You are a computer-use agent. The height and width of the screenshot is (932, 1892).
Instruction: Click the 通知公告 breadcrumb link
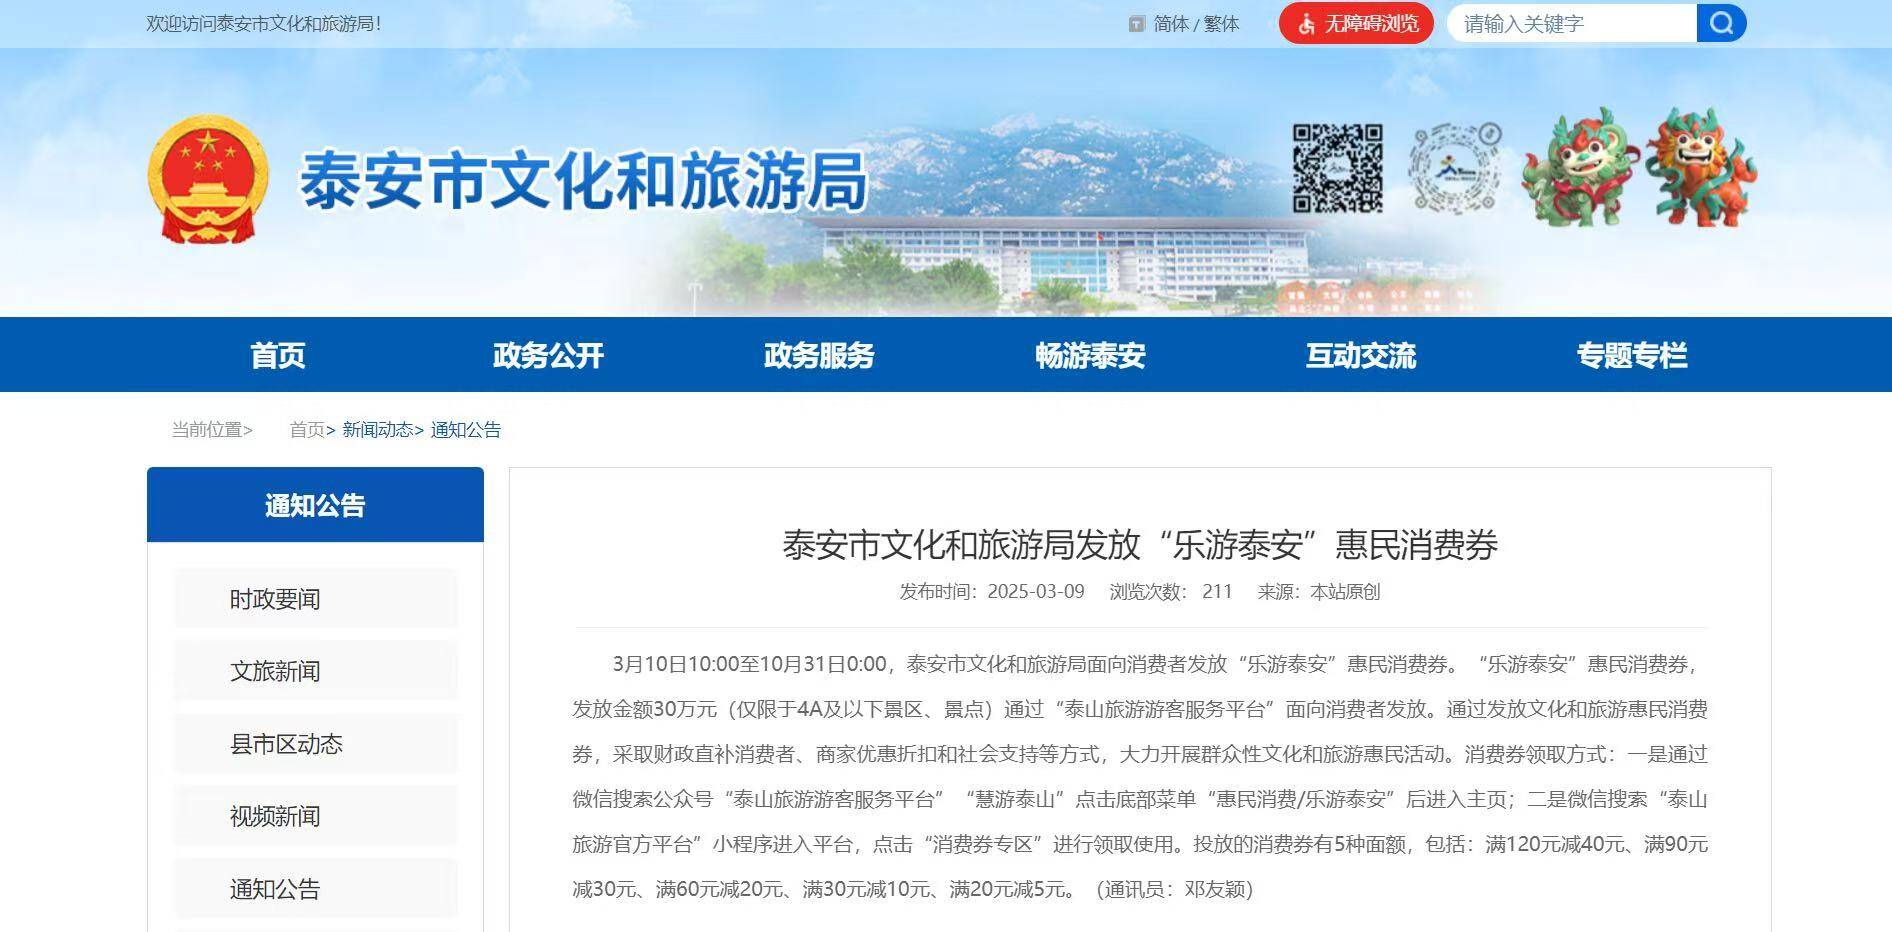click(x=466, y=430)
